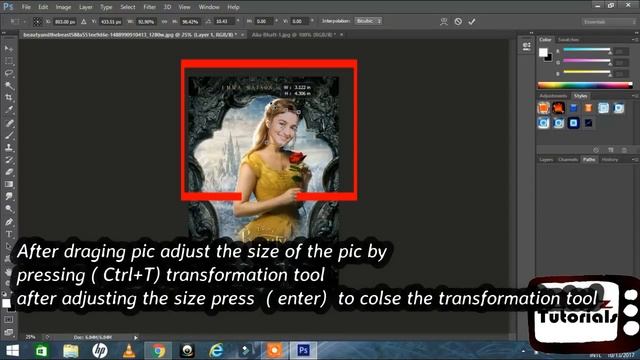Click the Photoshop Ps logo

(8, 7)
